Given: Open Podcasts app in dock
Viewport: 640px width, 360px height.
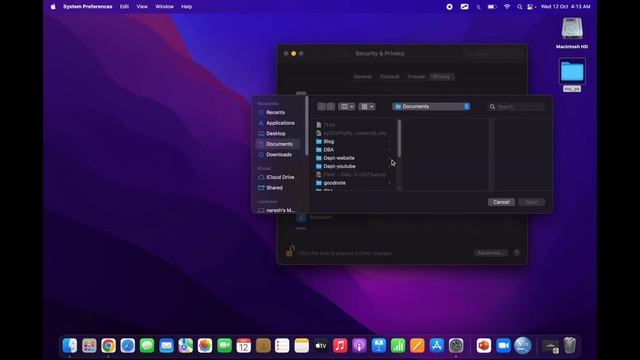Looking at the screenshot, I should pos(359,346).
